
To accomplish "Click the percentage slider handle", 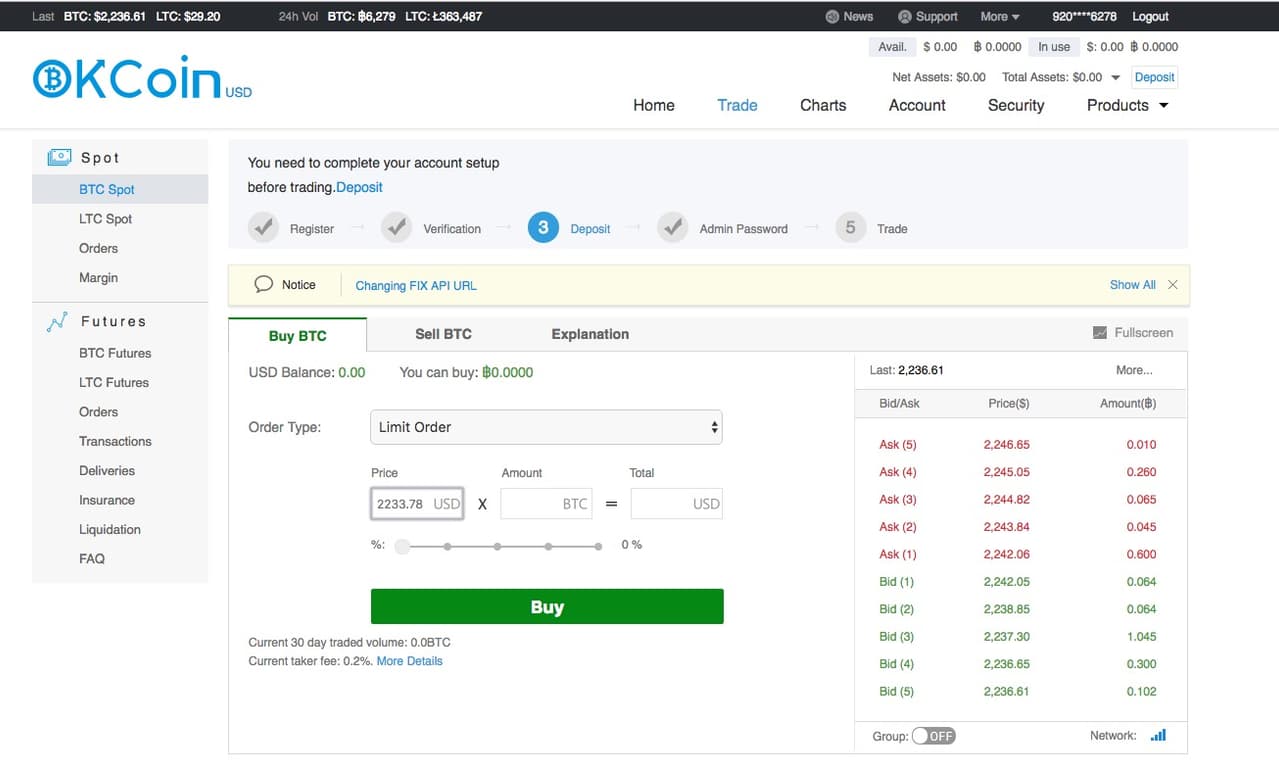I will pyautogui.click(x=402, y=546).
